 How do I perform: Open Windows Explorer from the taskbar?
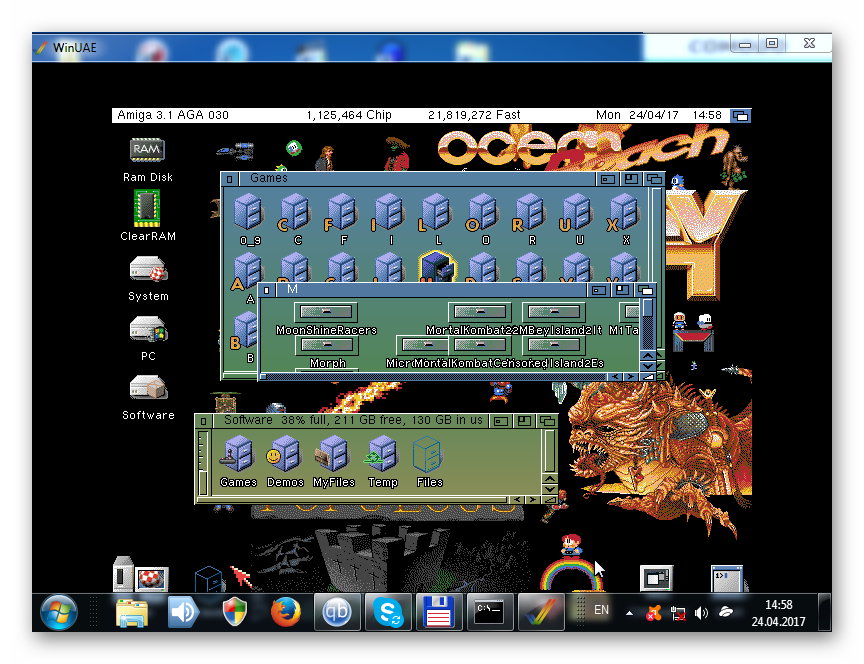click(x=132, y=613)
